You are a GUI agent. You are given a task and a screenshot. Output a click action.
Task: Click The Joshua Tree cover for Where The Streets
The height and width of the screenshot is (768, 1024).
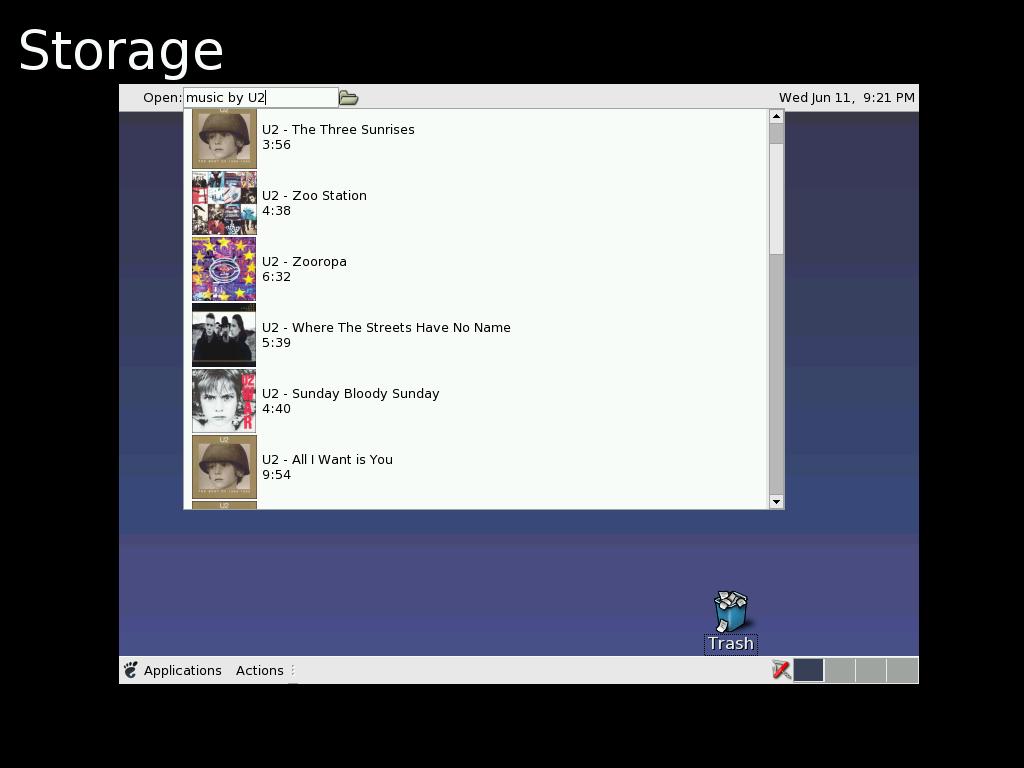point(224,335)
